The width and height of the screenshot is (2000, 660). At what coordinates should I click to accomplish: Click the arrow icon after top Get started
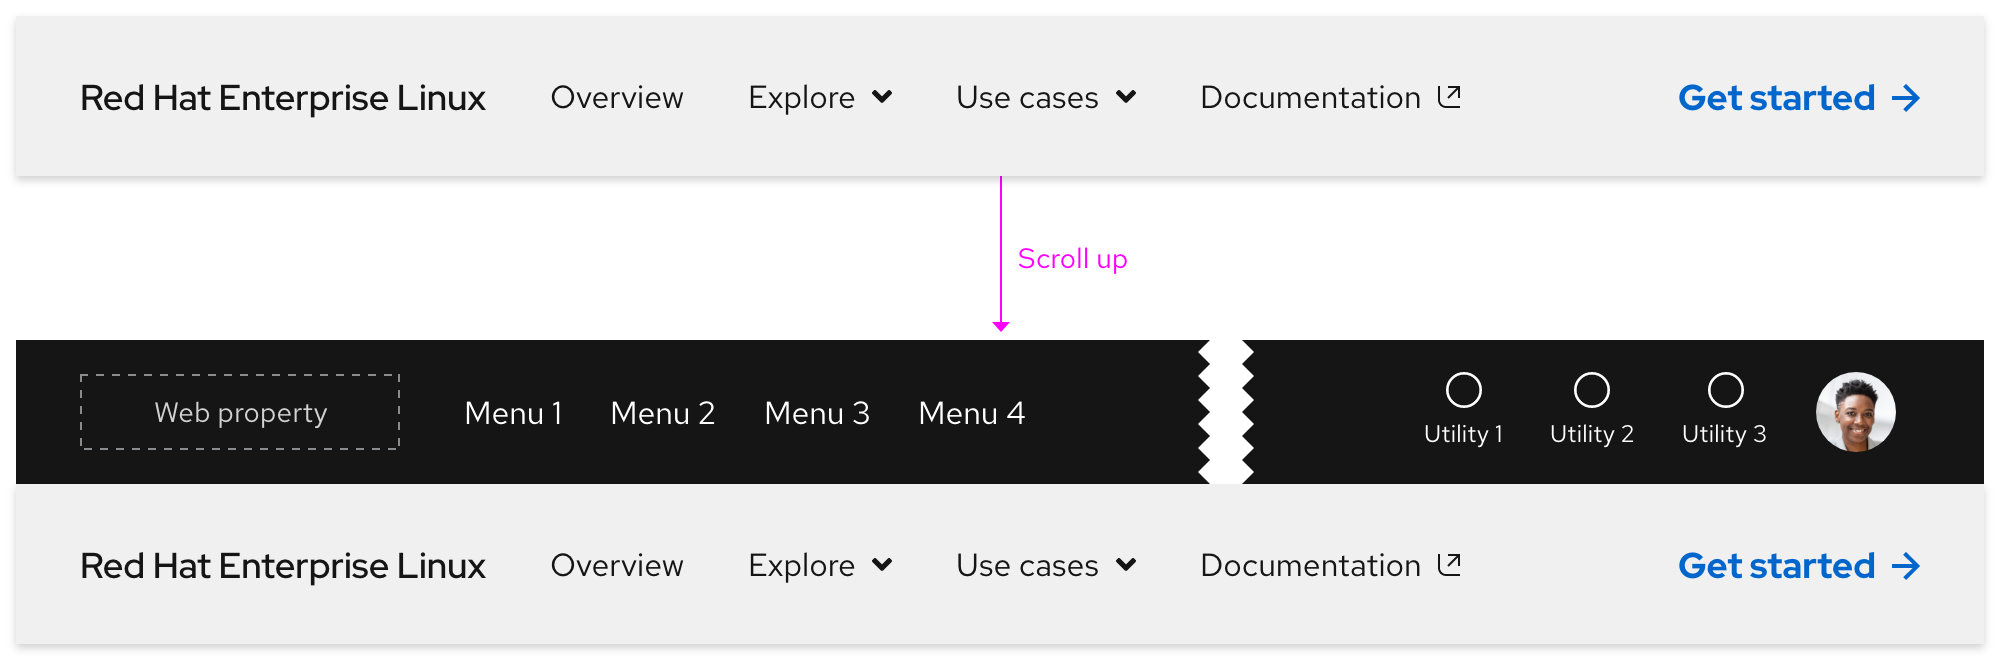click(1906, 98)
